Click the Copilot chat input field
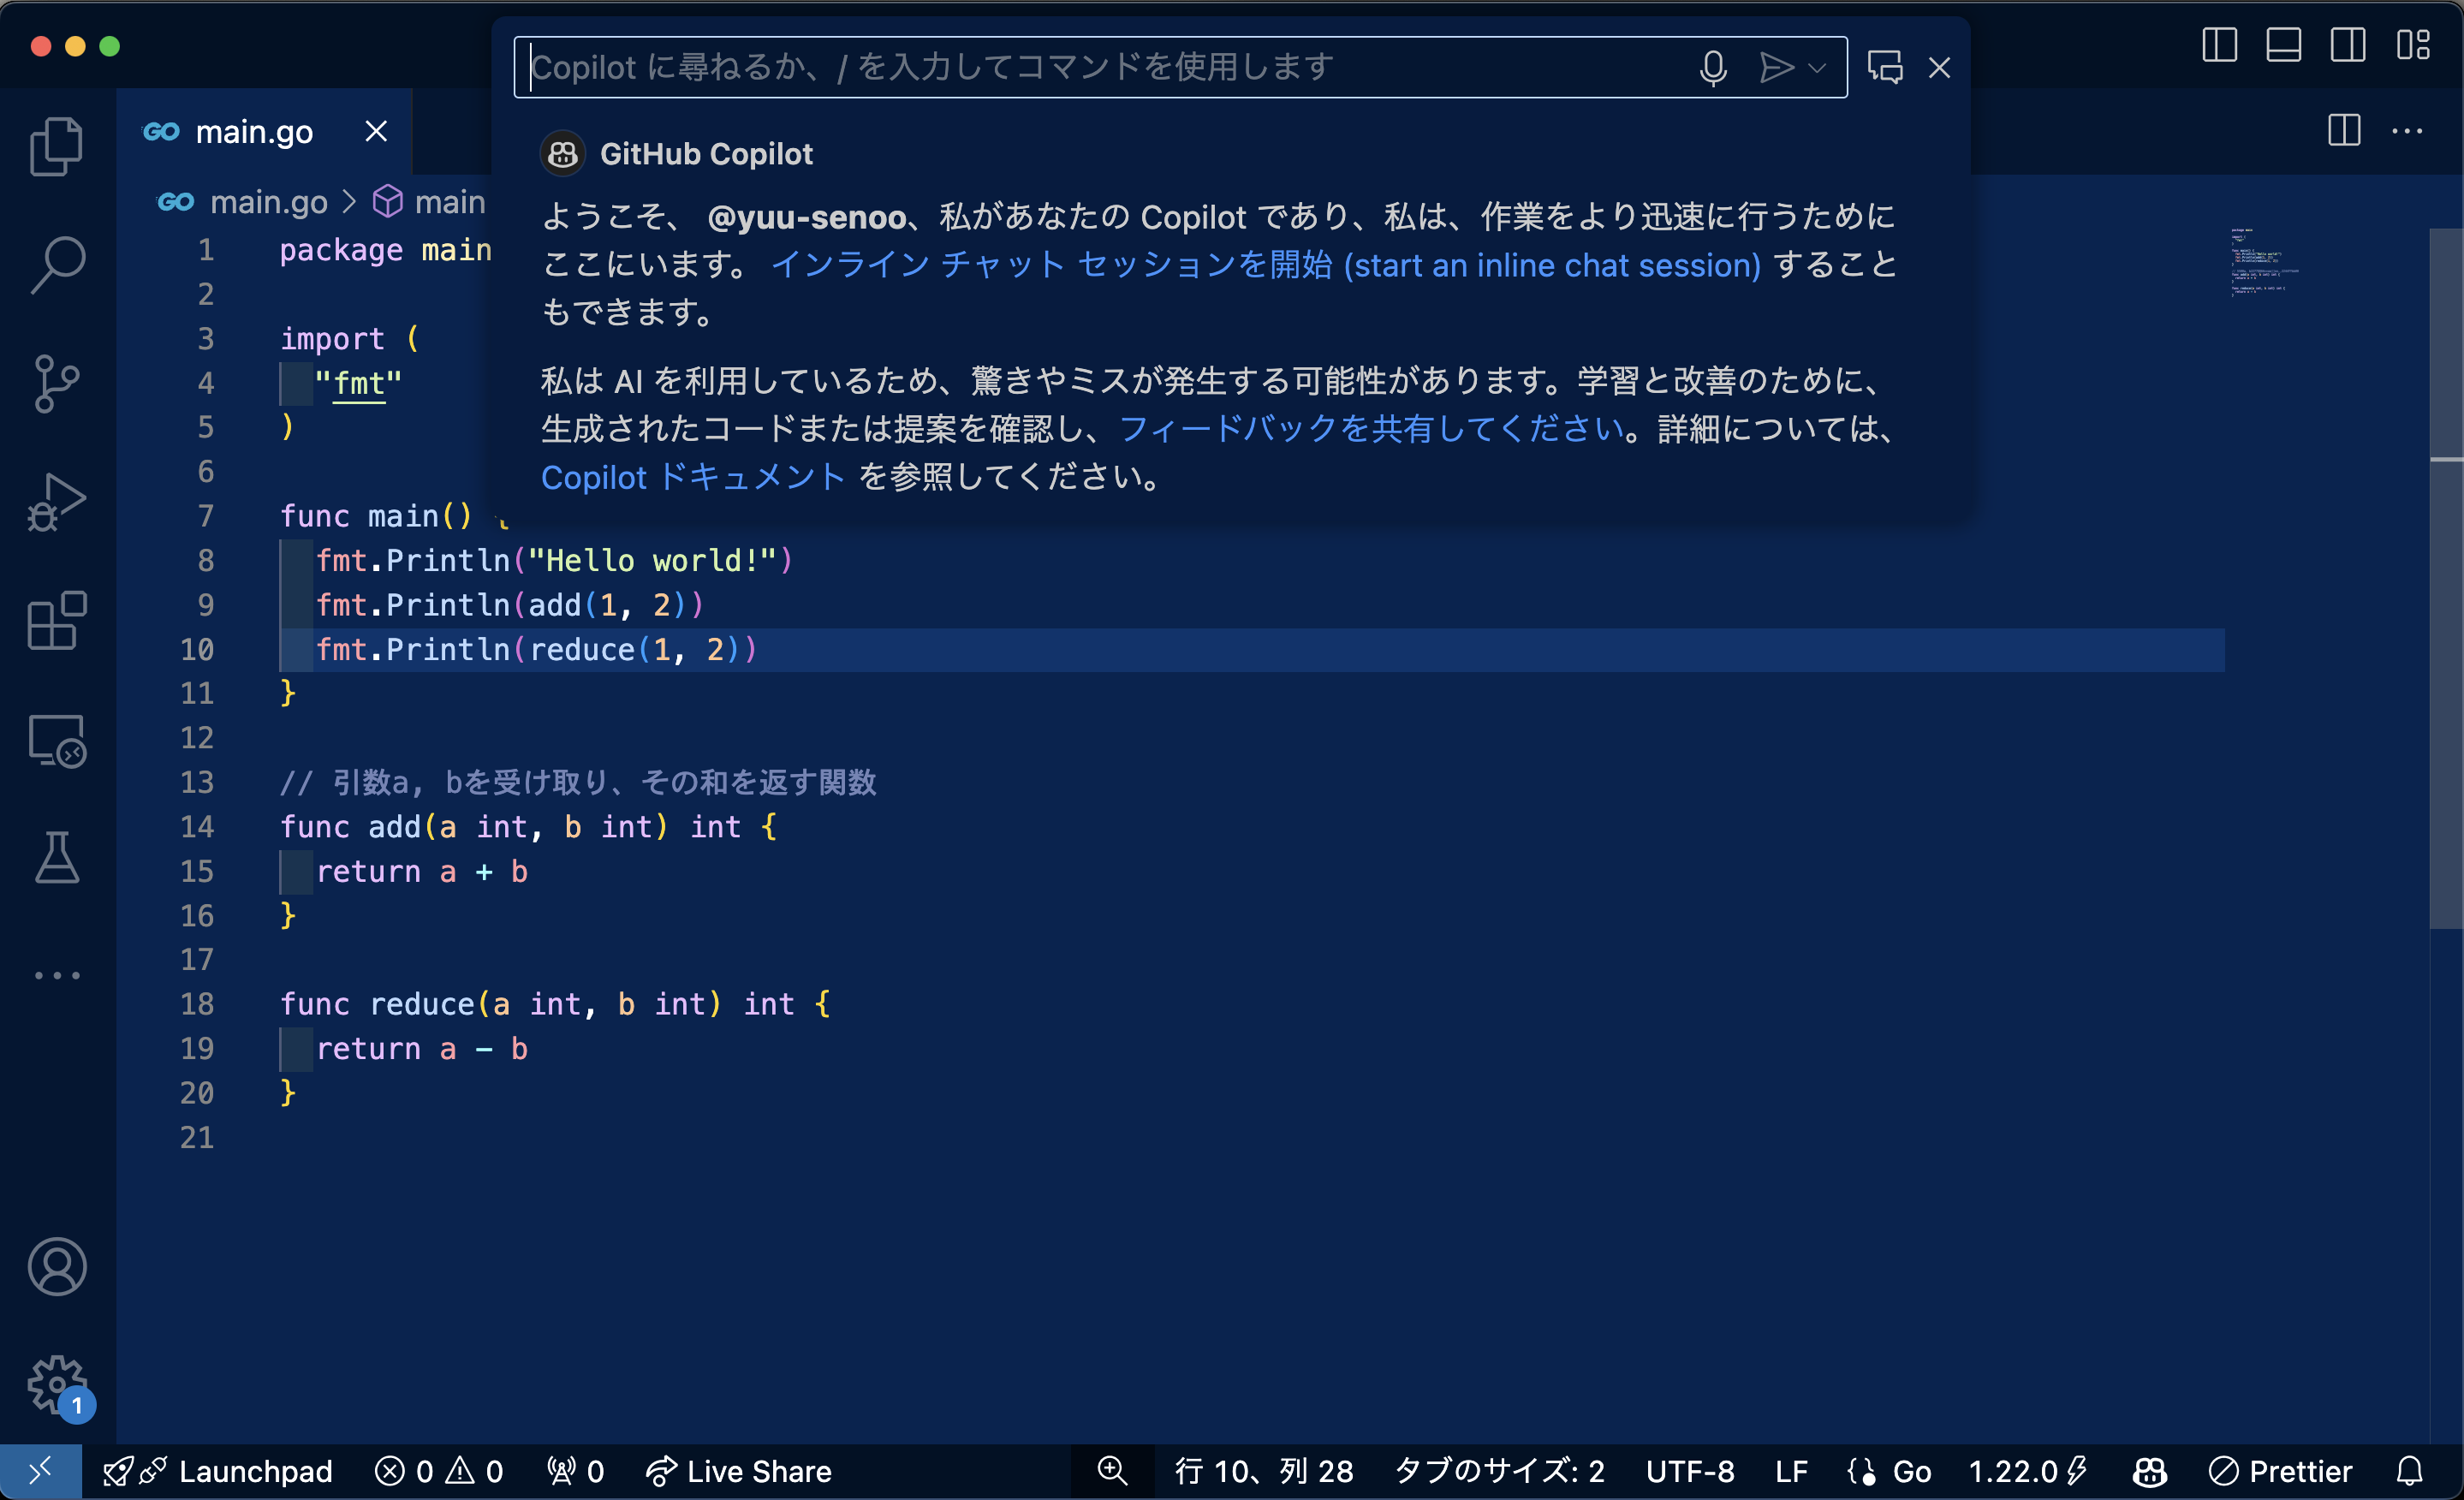Image resolution: width=2464 pixels, height=1500 pixels. [x=1100, y=68]
